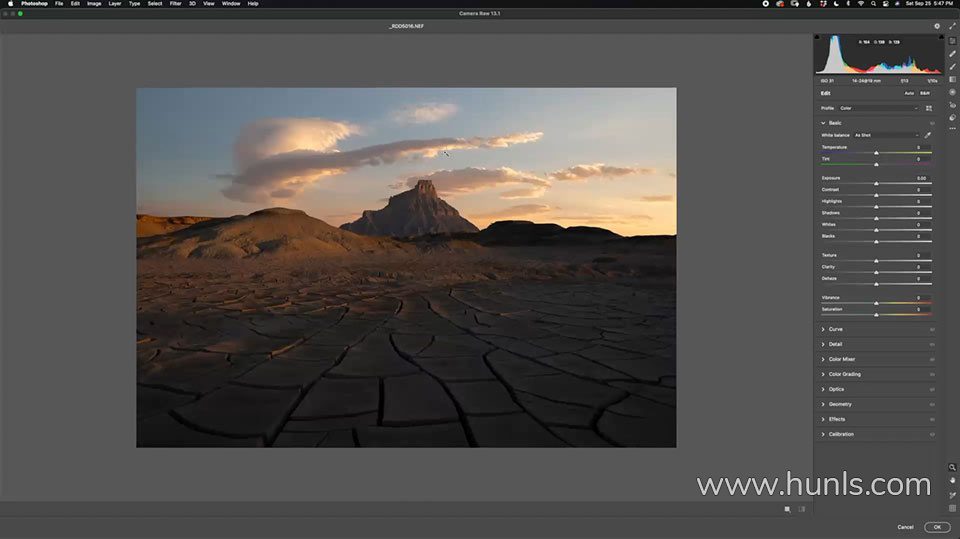Open the Filter menu
Viewport: 960px width, 539px height.
tap(175, 4)
